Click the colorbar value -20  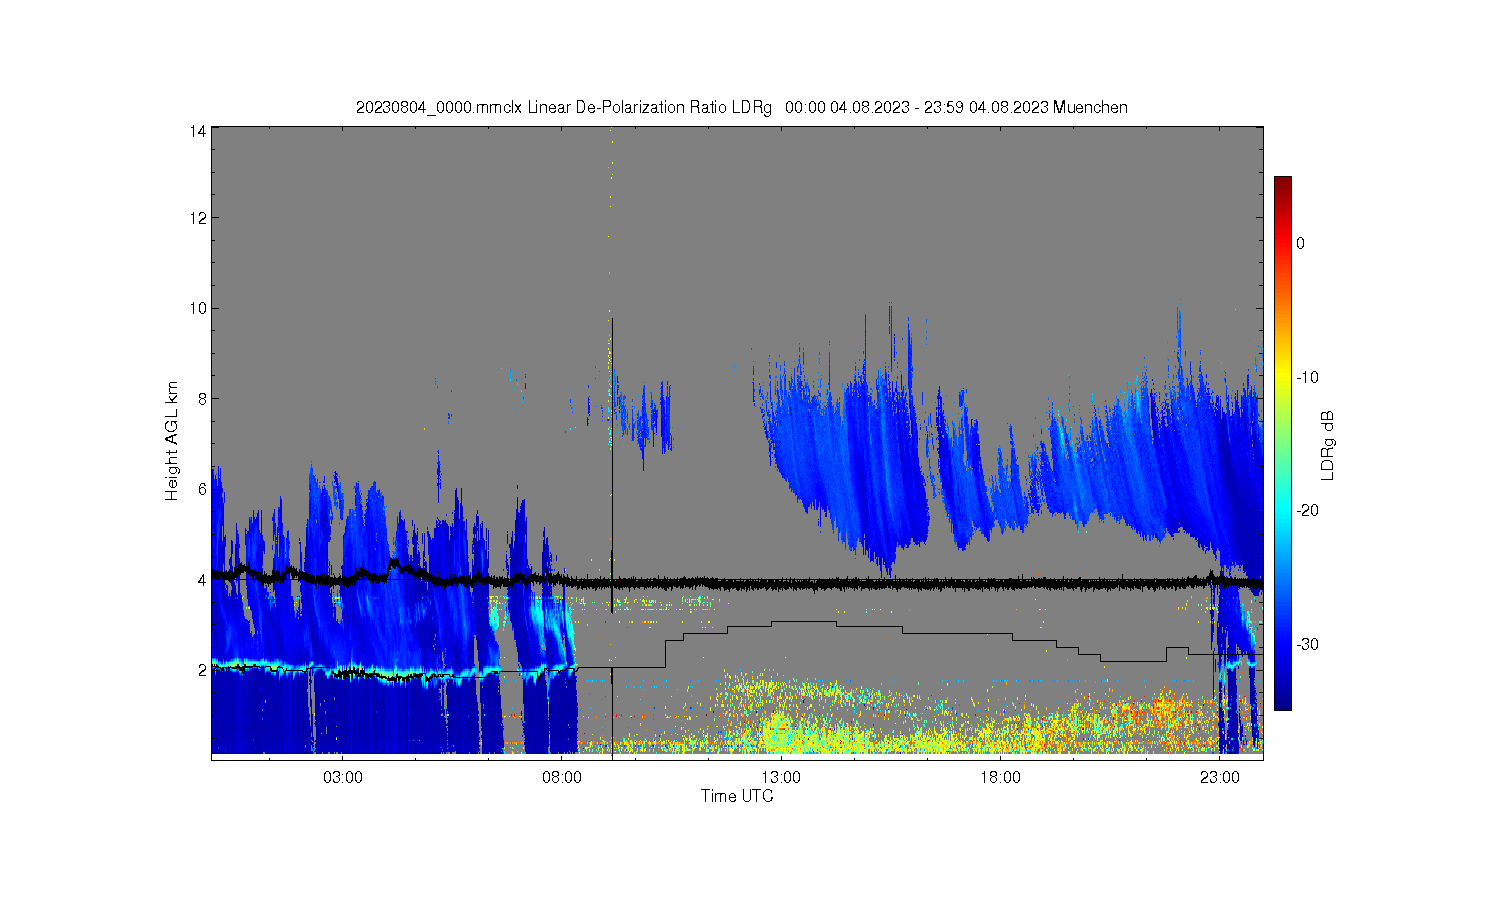(1308, 510)
